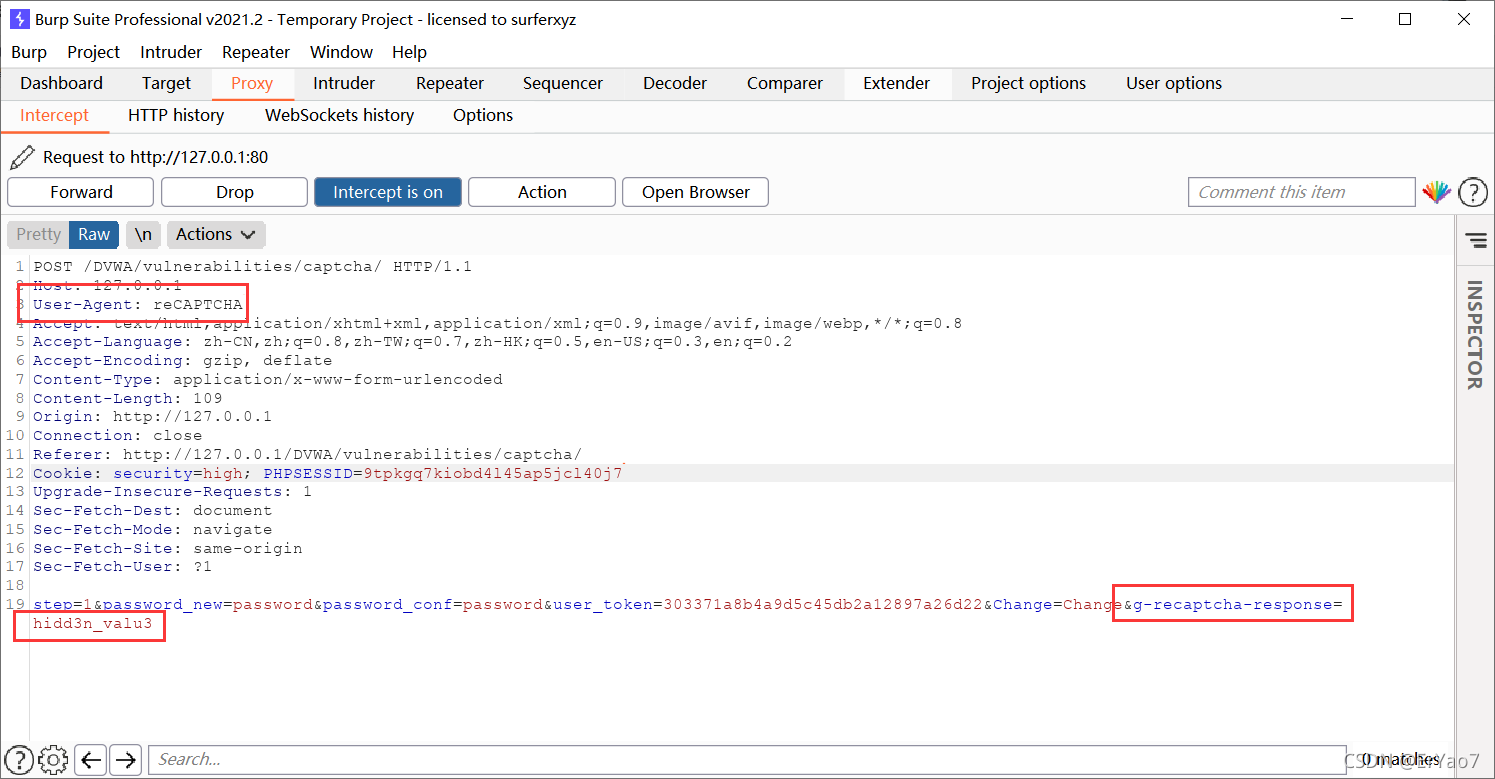Open the Project menu

point(93,52)
